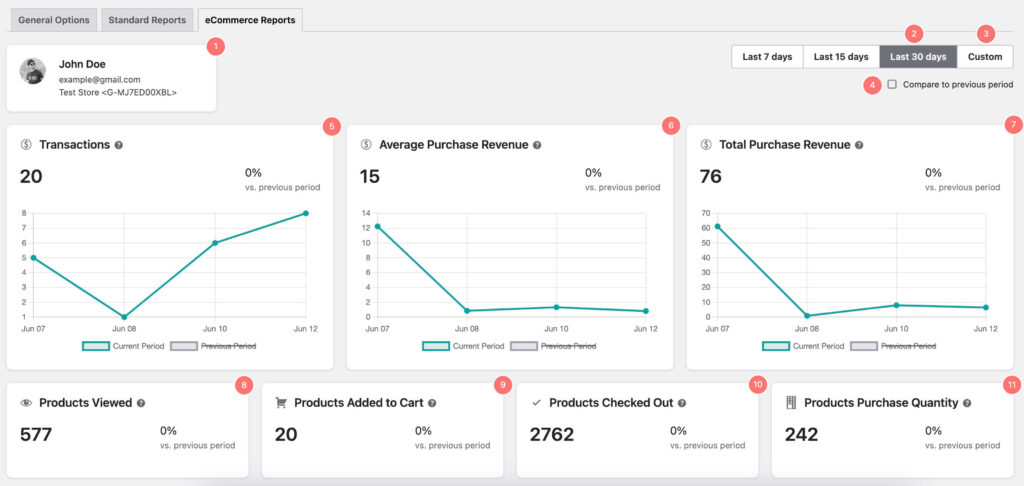Viewport: 1024px width, 486px height.
Task: Click the Jun 12 data point in Transactions chart
Action: point(305,213)
